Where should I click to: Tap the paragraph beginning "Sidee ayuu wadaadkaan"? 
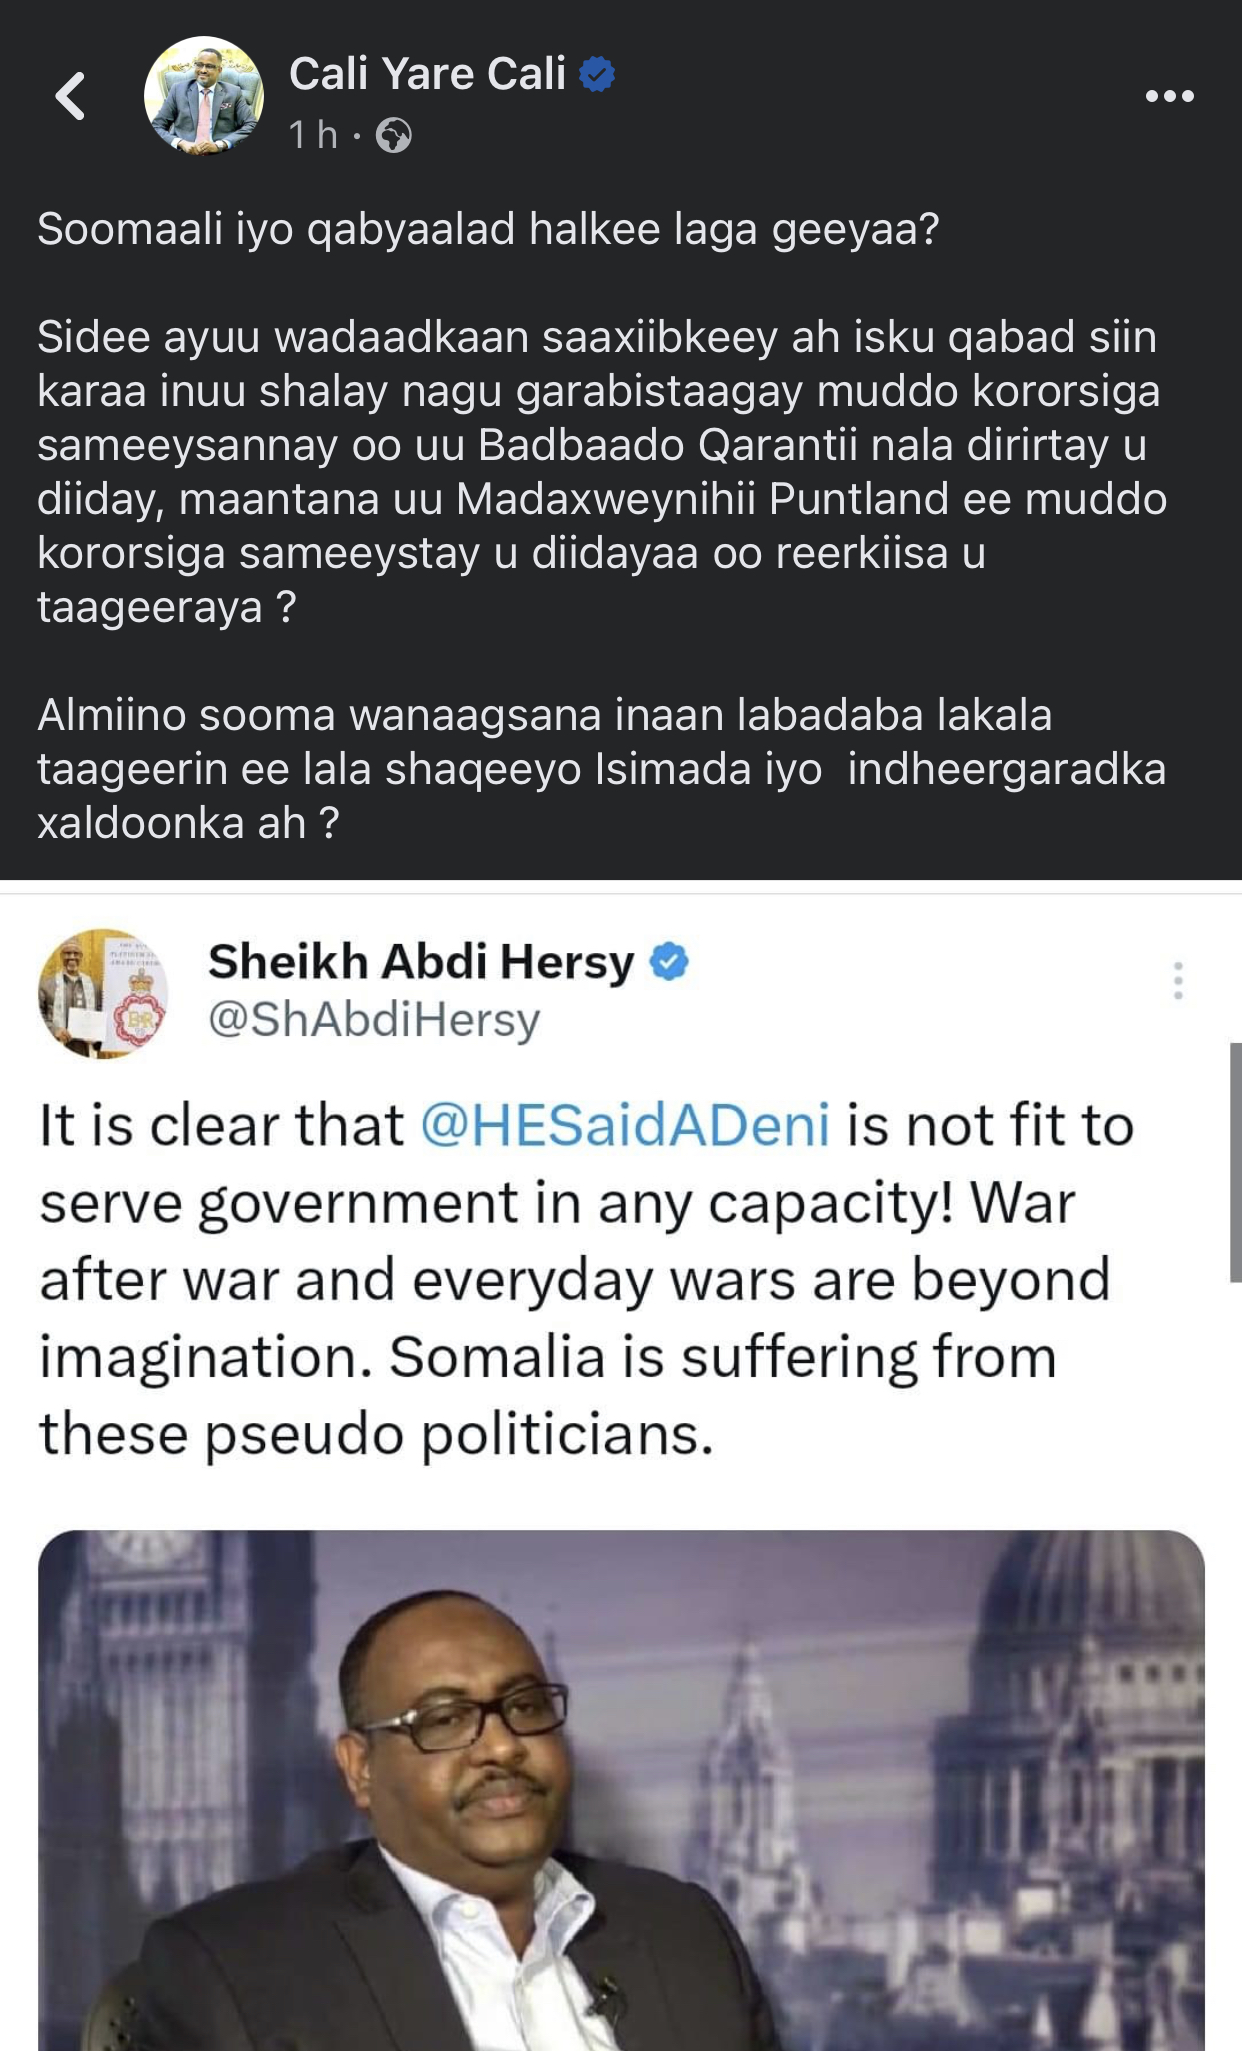pyautogui.click(x=602, y=472)
